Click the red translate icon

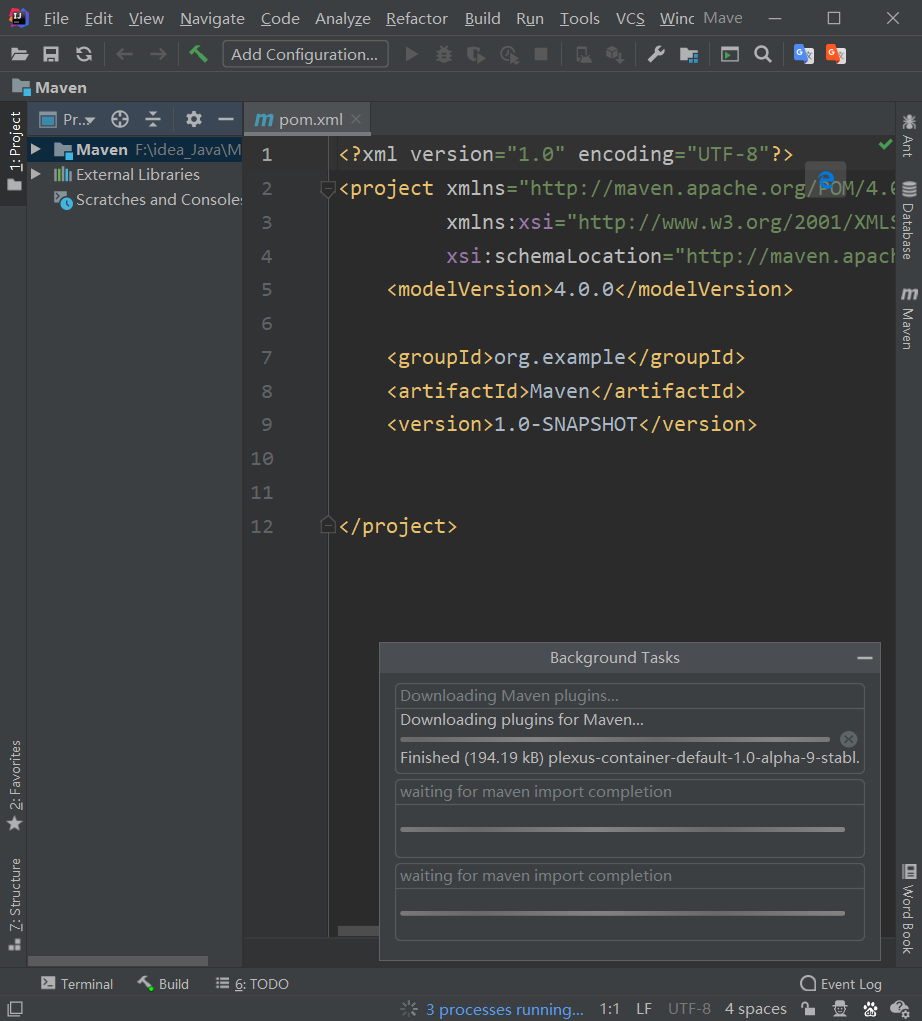click(835, 54)
